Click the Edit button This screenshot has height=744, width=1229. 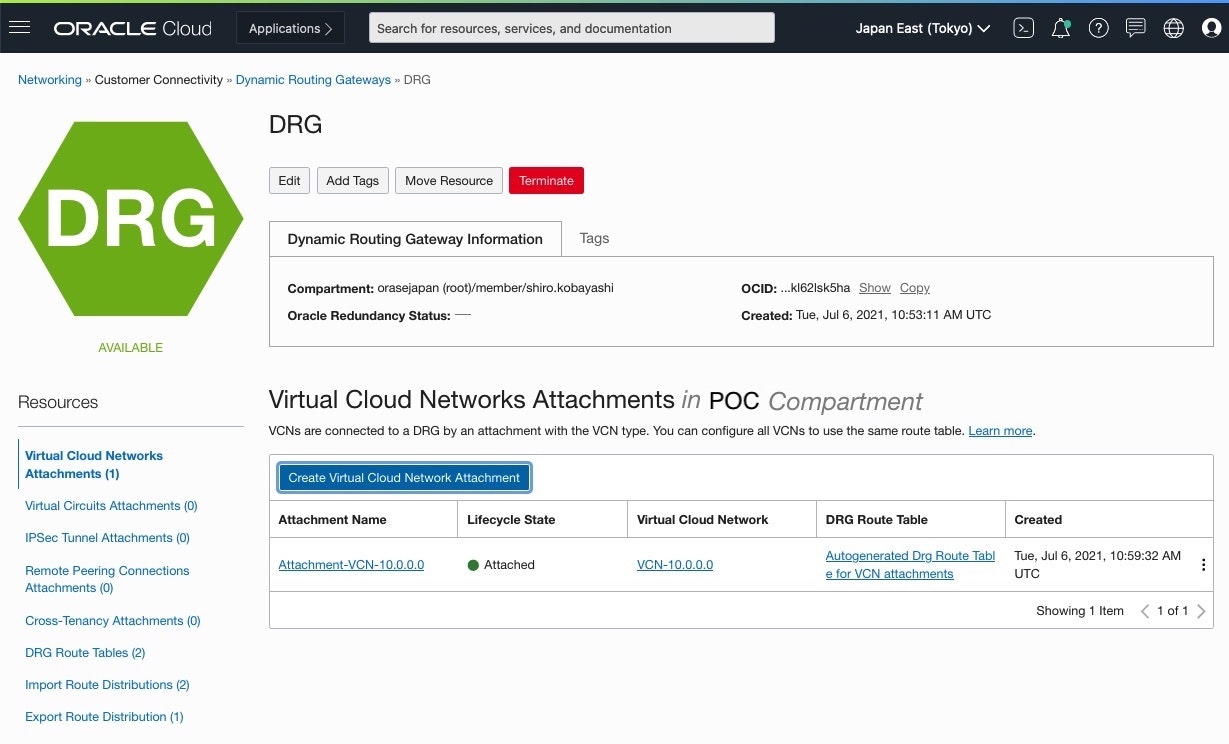(289, 180)
